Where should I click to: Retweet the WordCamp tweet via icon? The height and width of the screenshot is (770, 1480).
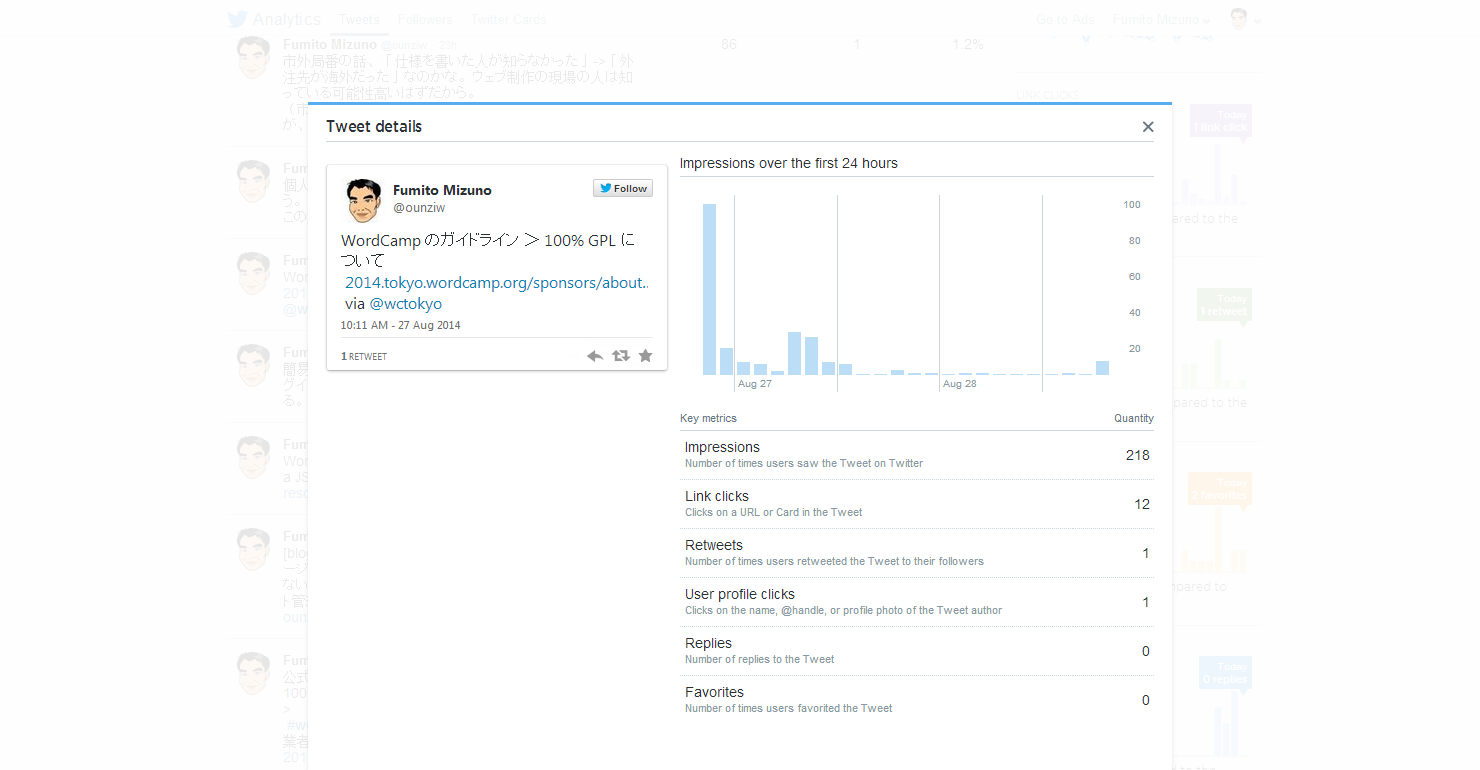pos(621,356)
